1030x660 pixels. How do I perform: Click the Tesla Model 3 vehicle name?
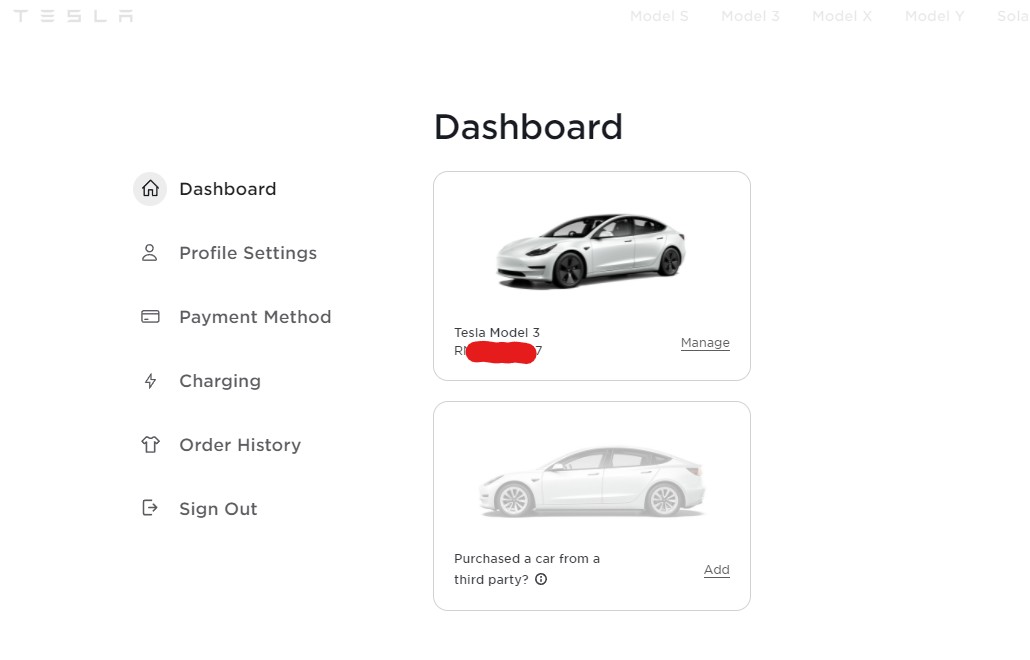click(x=497, y=332)
